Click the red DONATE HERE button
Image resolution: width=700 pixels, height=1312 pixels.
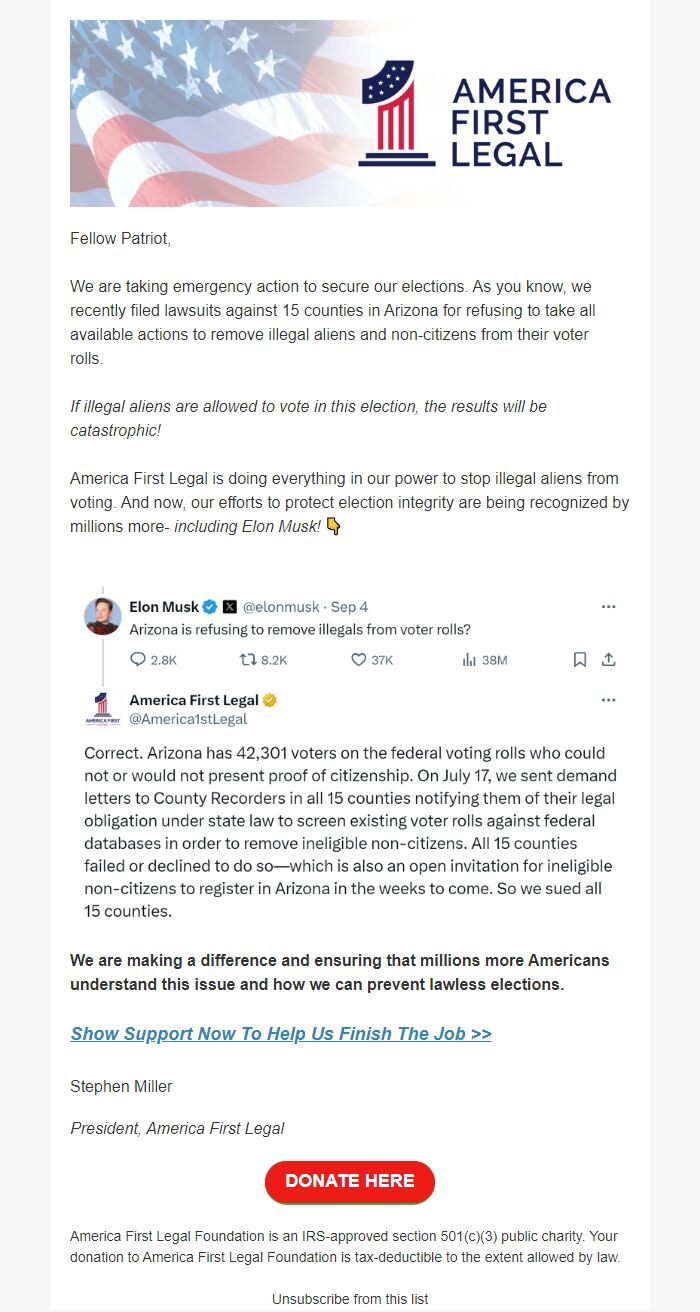pyautogui.click(x=350, y=1181)
